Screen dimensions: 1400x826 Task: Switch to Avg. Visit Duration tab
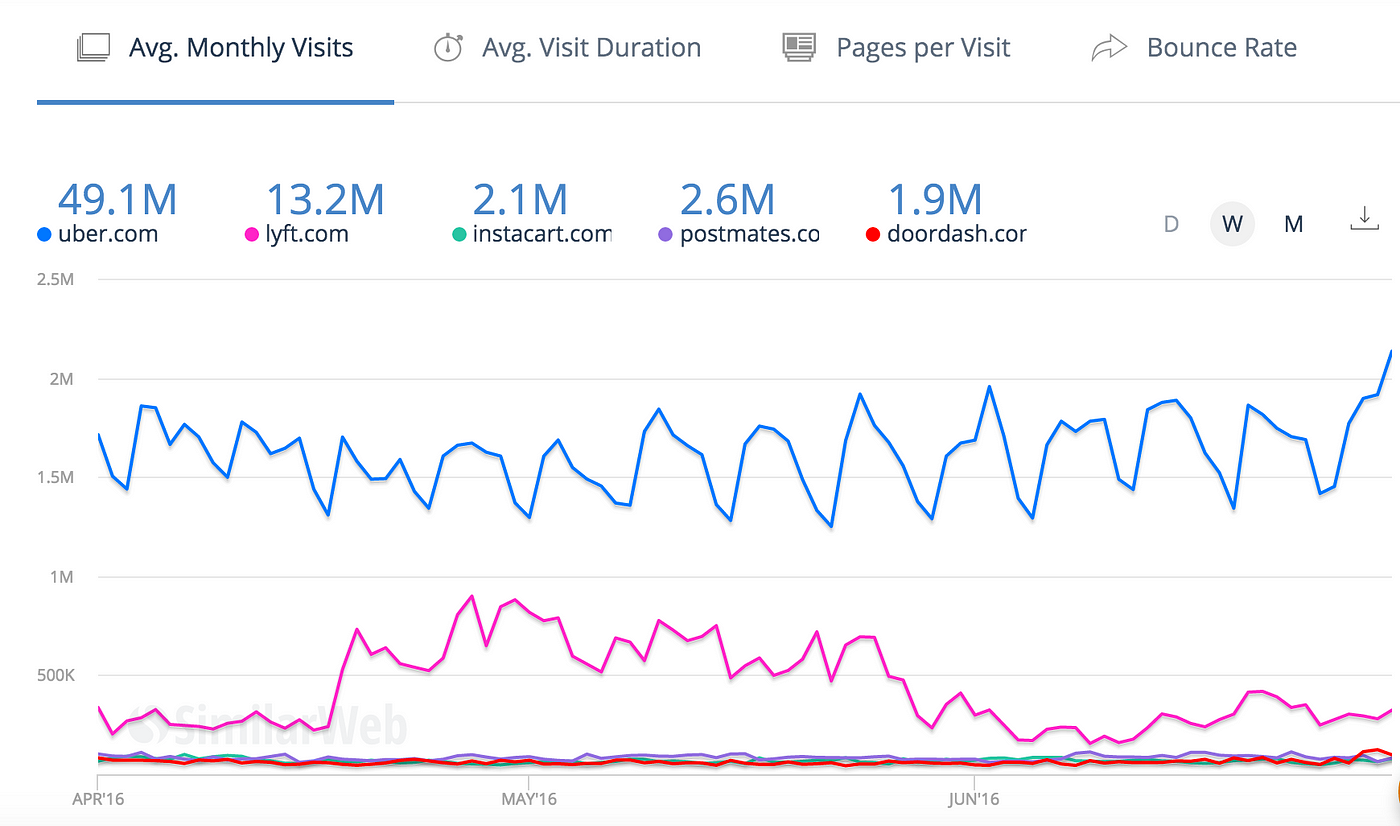[567, 48]
